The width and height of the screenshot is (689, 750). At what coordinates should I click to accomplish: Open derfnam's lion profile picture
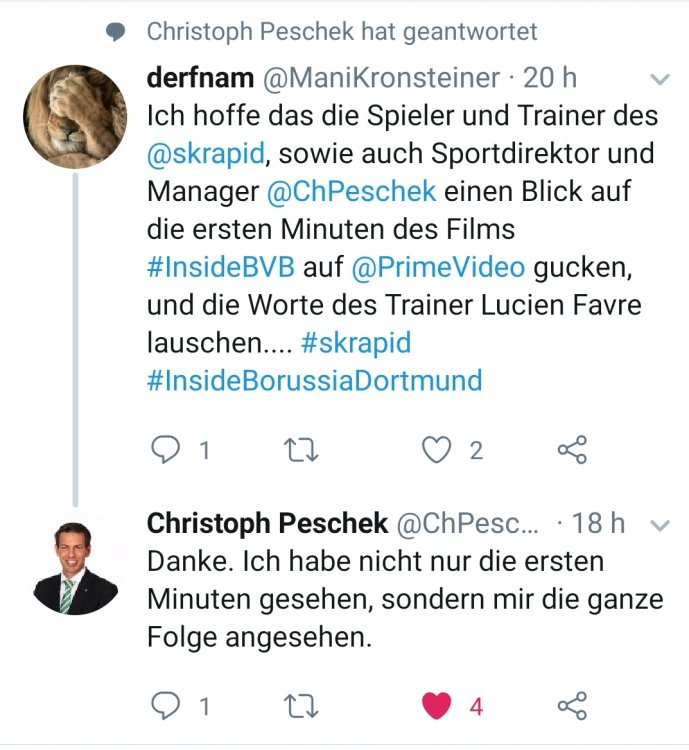[73, 114]
